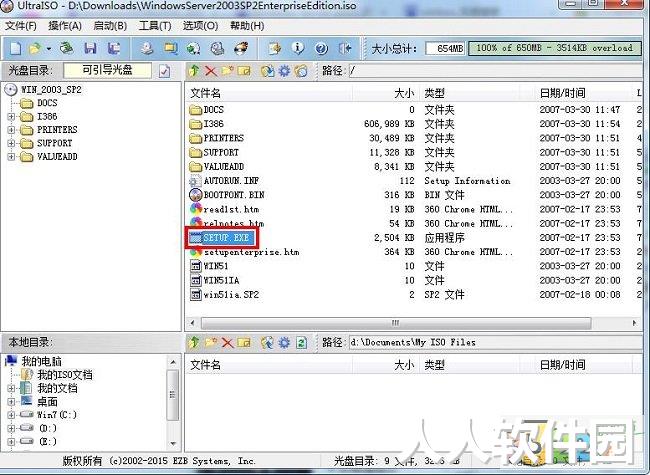Click the Make CD/DVD image icon
Image resolution: width=650 pixels, height=475 pixels.
point(146,48)
